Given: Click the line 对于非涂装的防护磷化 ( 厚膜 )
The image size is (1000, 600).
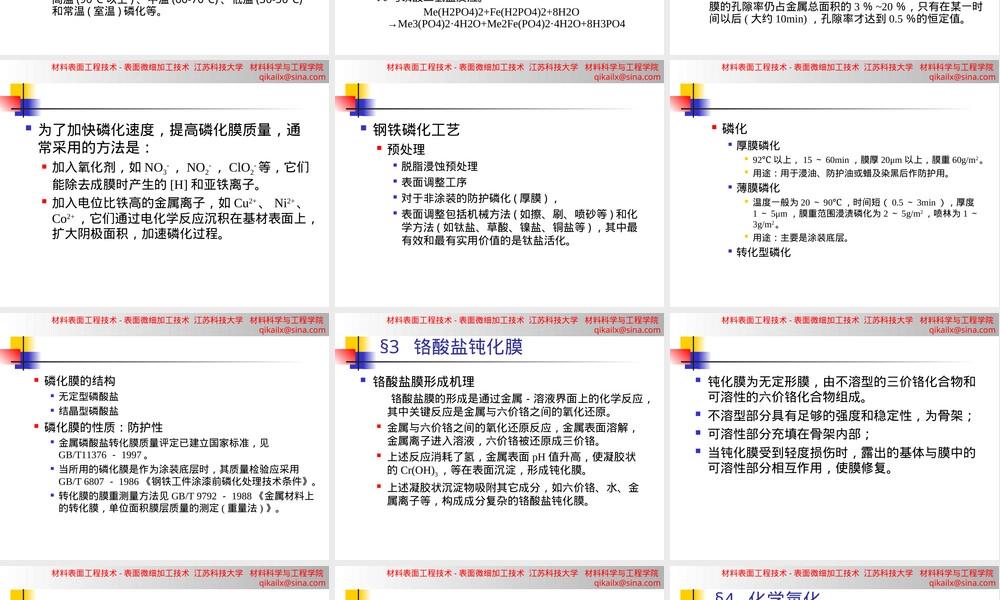Looking at the screenshot, I should [x=478, y=198].
